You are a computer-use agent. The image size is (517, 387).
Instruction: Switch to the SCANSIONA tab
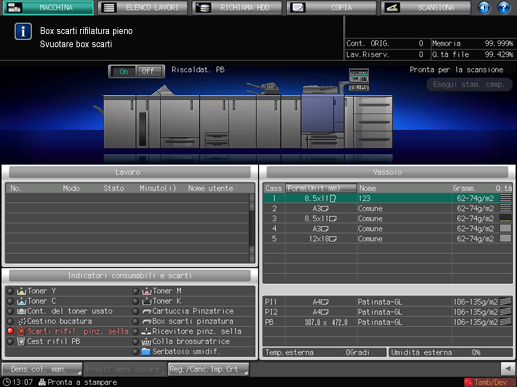point(426,8)
